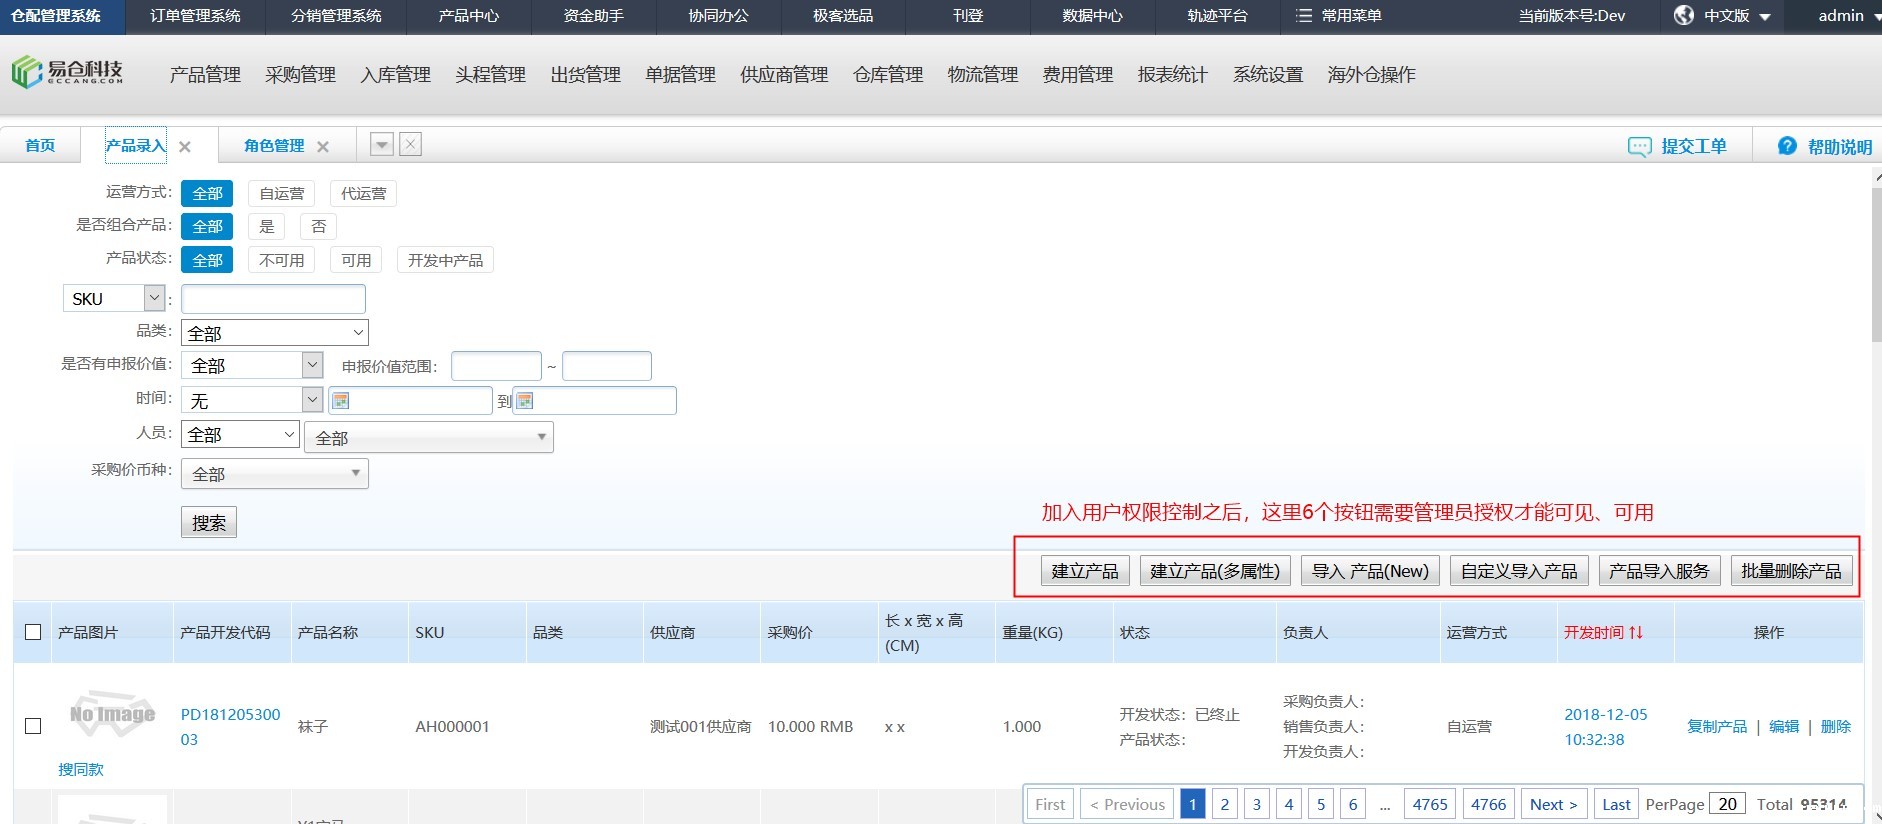Click the close-all-tabs X icon
The height and width of the screenshot is (824, 1882).
coord(410,144)
